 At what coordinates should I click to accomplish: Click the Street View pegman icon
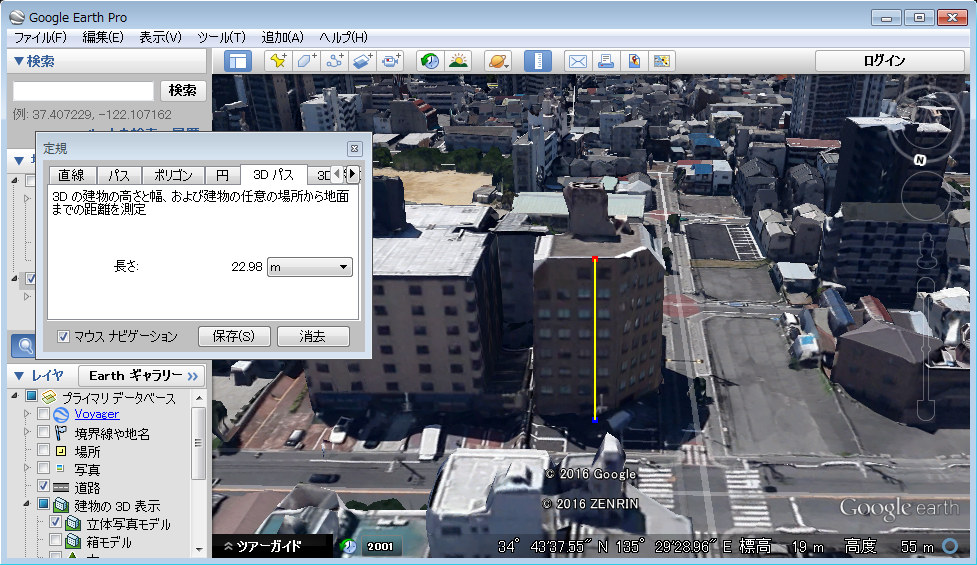point(927,250)
